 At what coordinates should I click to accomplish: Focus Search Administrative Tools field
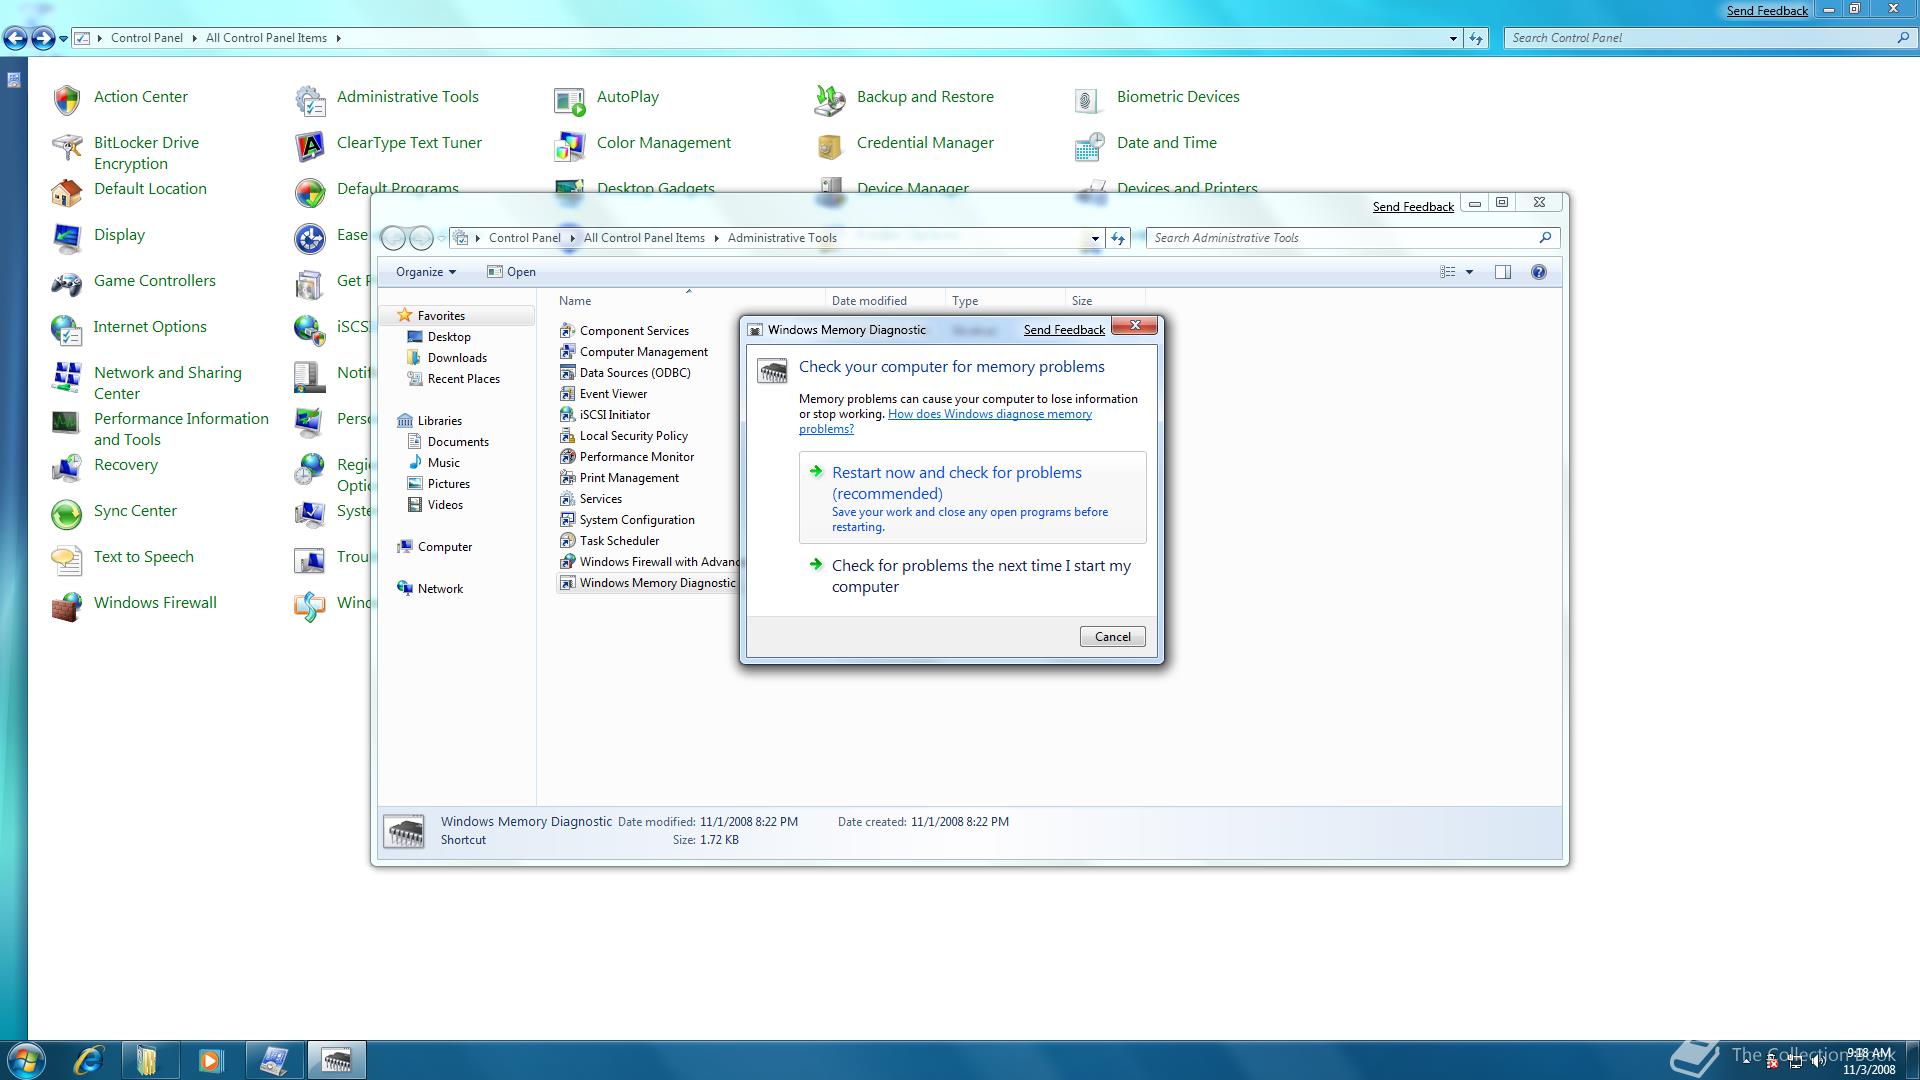click(x=1352, y=238)
